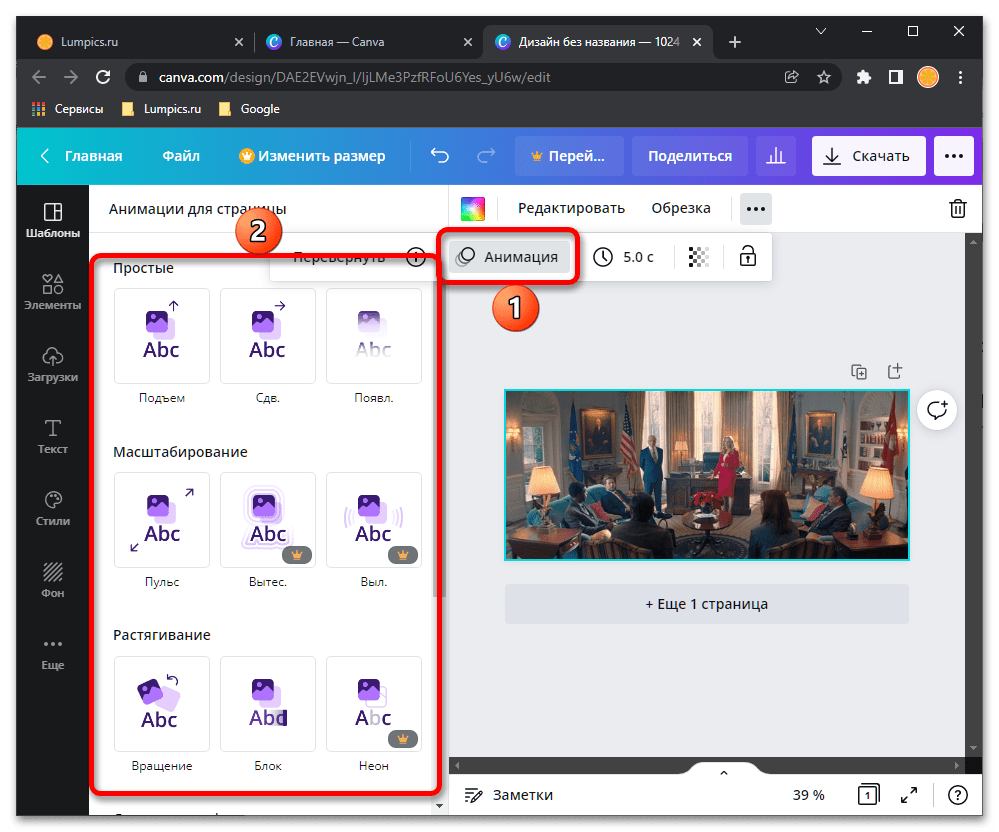Viewport: 999px width, 832px height.
Task: Delete the selected element with trash icon
Action: (958, 208)
